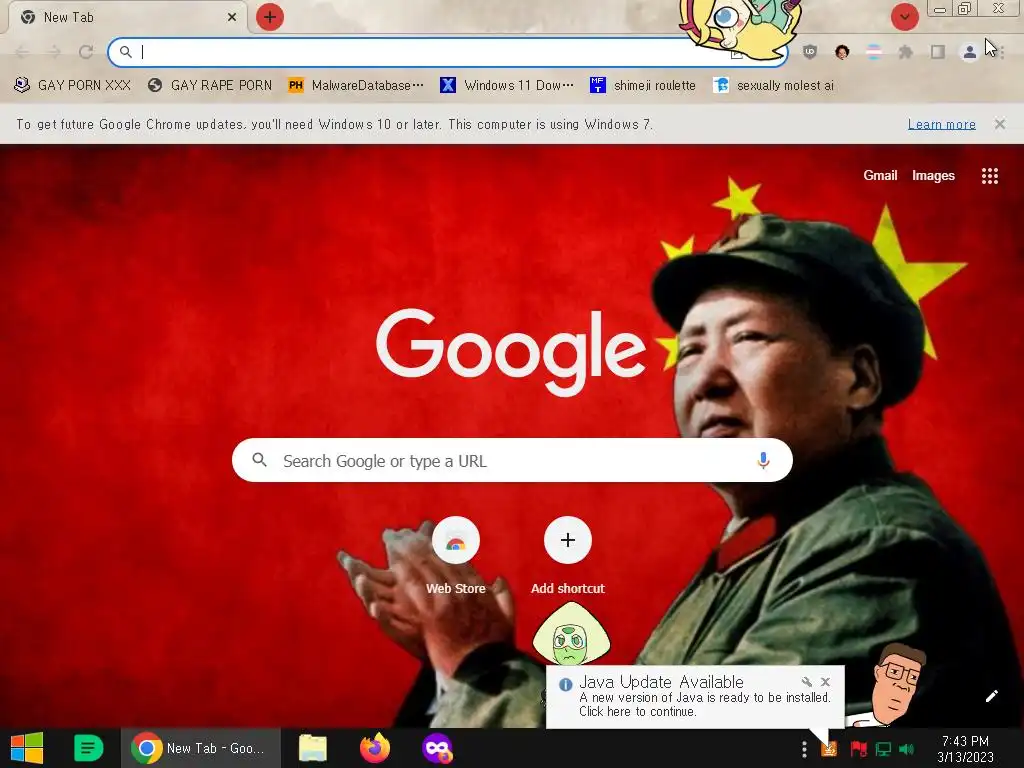1024x768 pixels.
Task: Go back with the back arrow
Action: [22, 52]
